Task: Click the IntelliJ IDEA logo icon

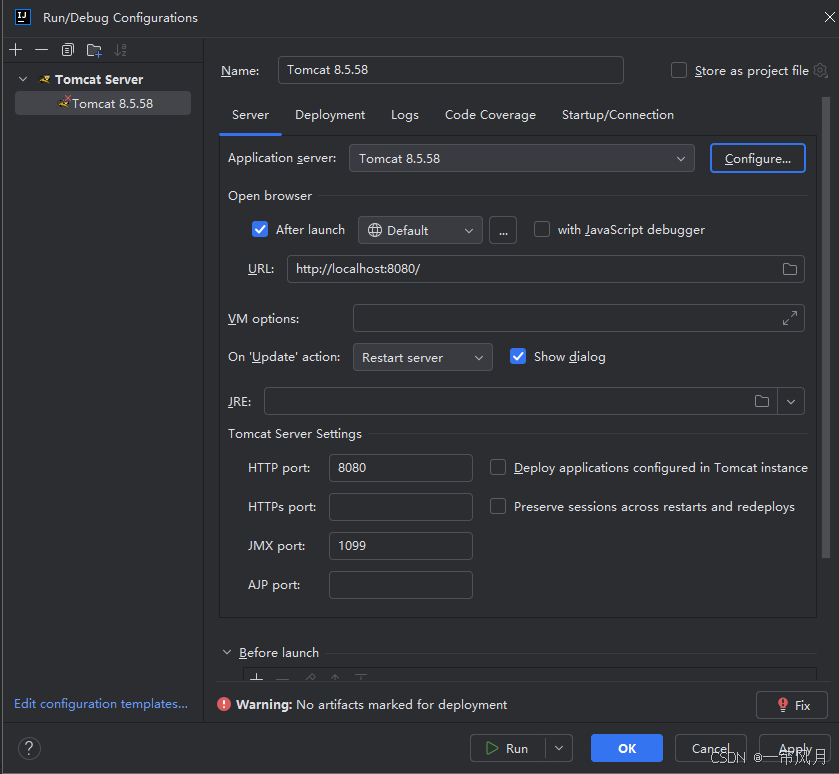Action: point(22,17)
